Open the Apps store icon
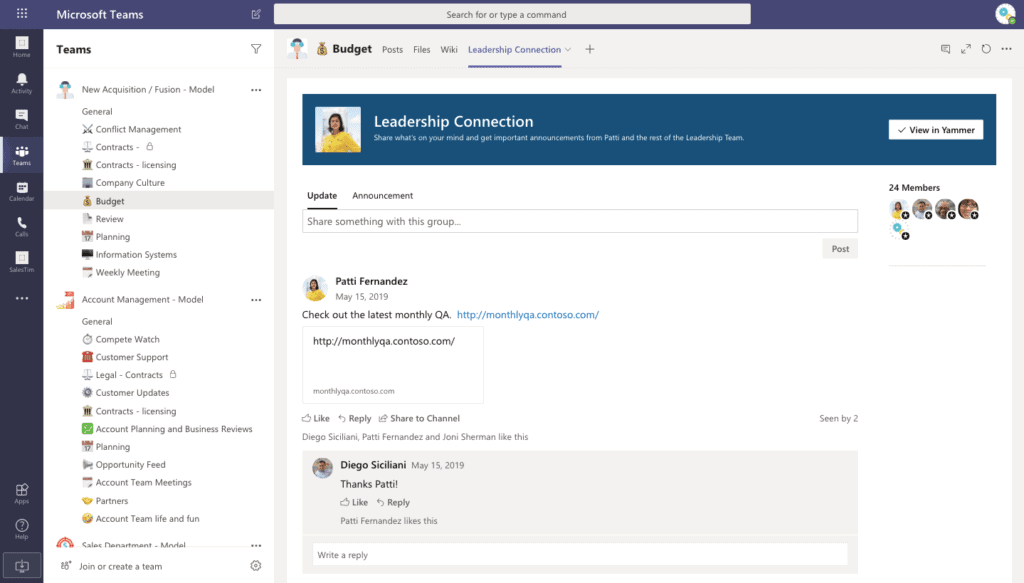 tap(22, 494)
